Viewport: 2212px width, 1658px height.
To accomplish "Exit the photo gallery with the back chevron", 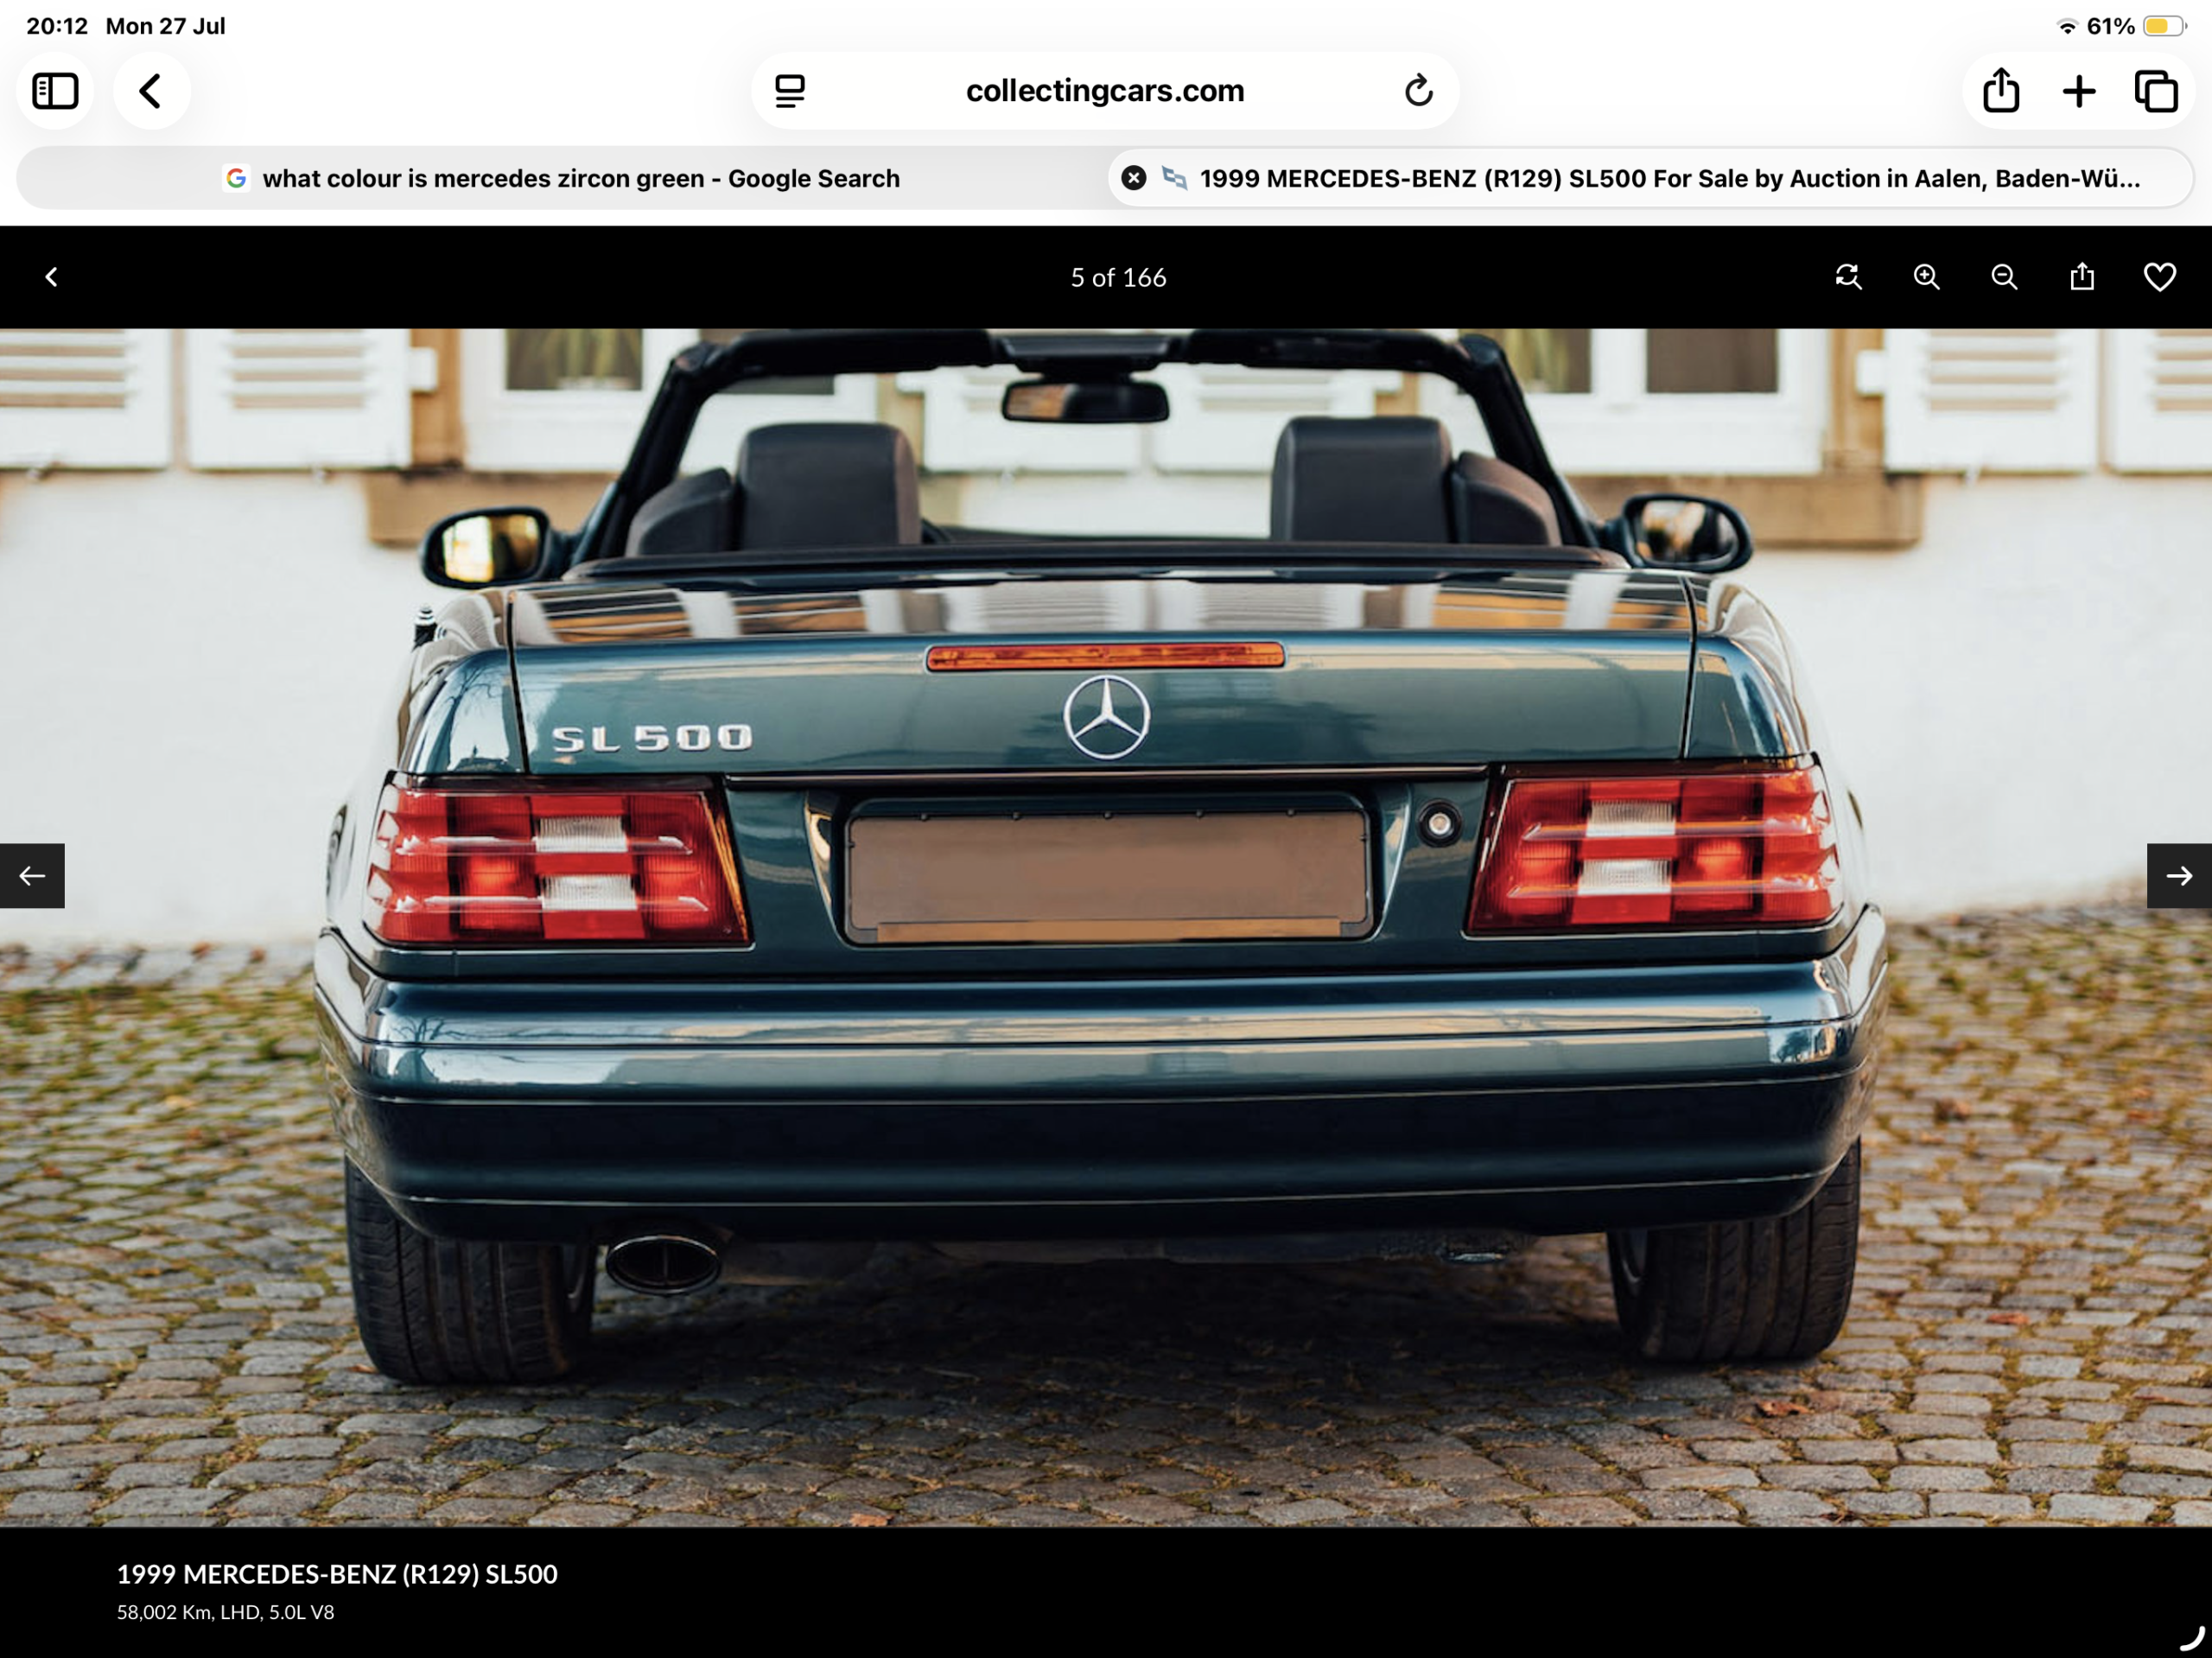I will pyautogui.click(x=51, y=277).
